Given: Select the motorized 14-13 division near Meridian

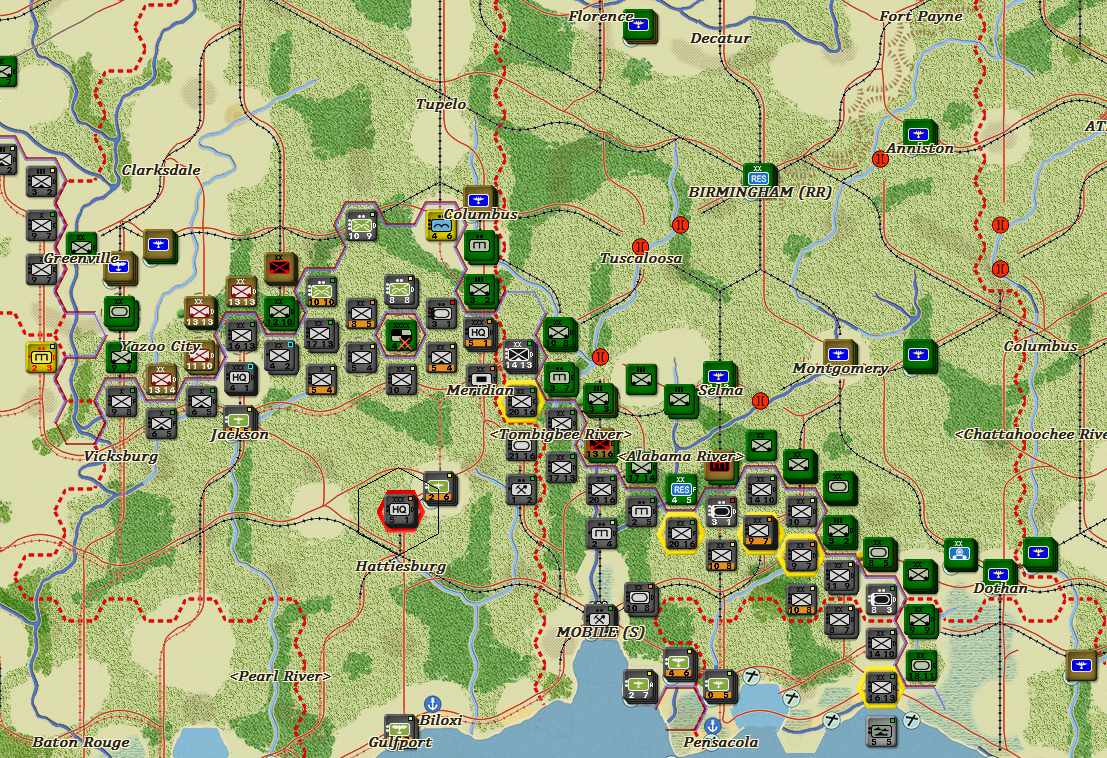Looking at the screenshot, I should coord(520,355).
